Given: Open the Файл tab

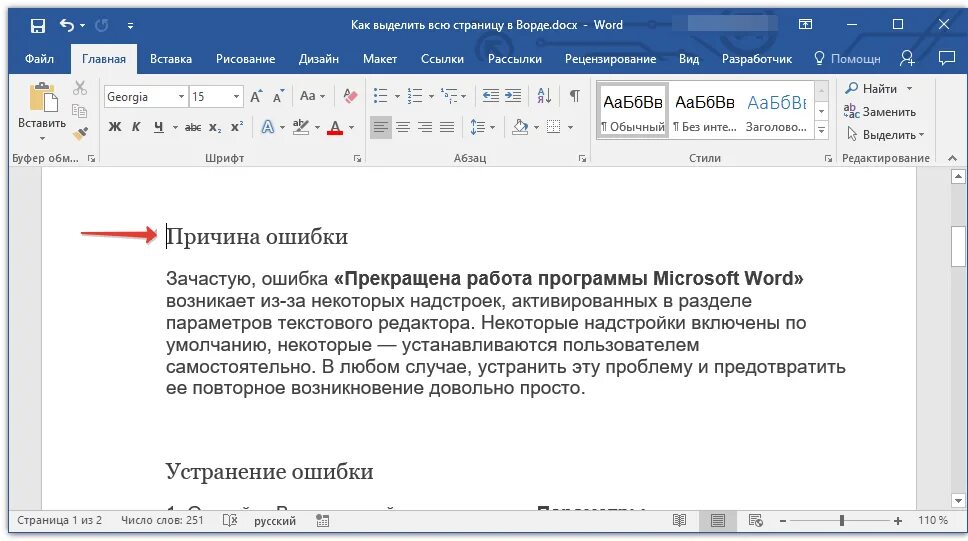Looking at the screenshot, I should [x=40, y=59].
